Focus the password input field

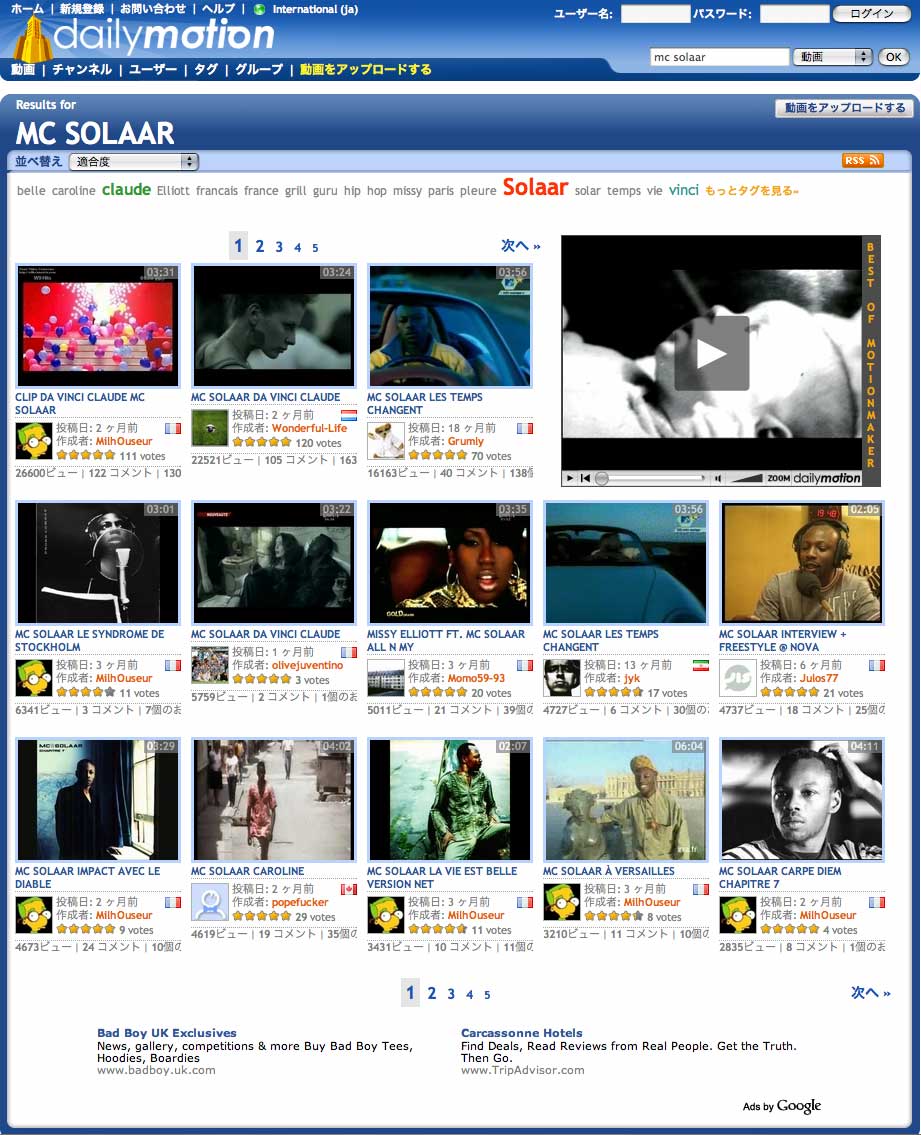pyautogui.click(x=794, y=13)
